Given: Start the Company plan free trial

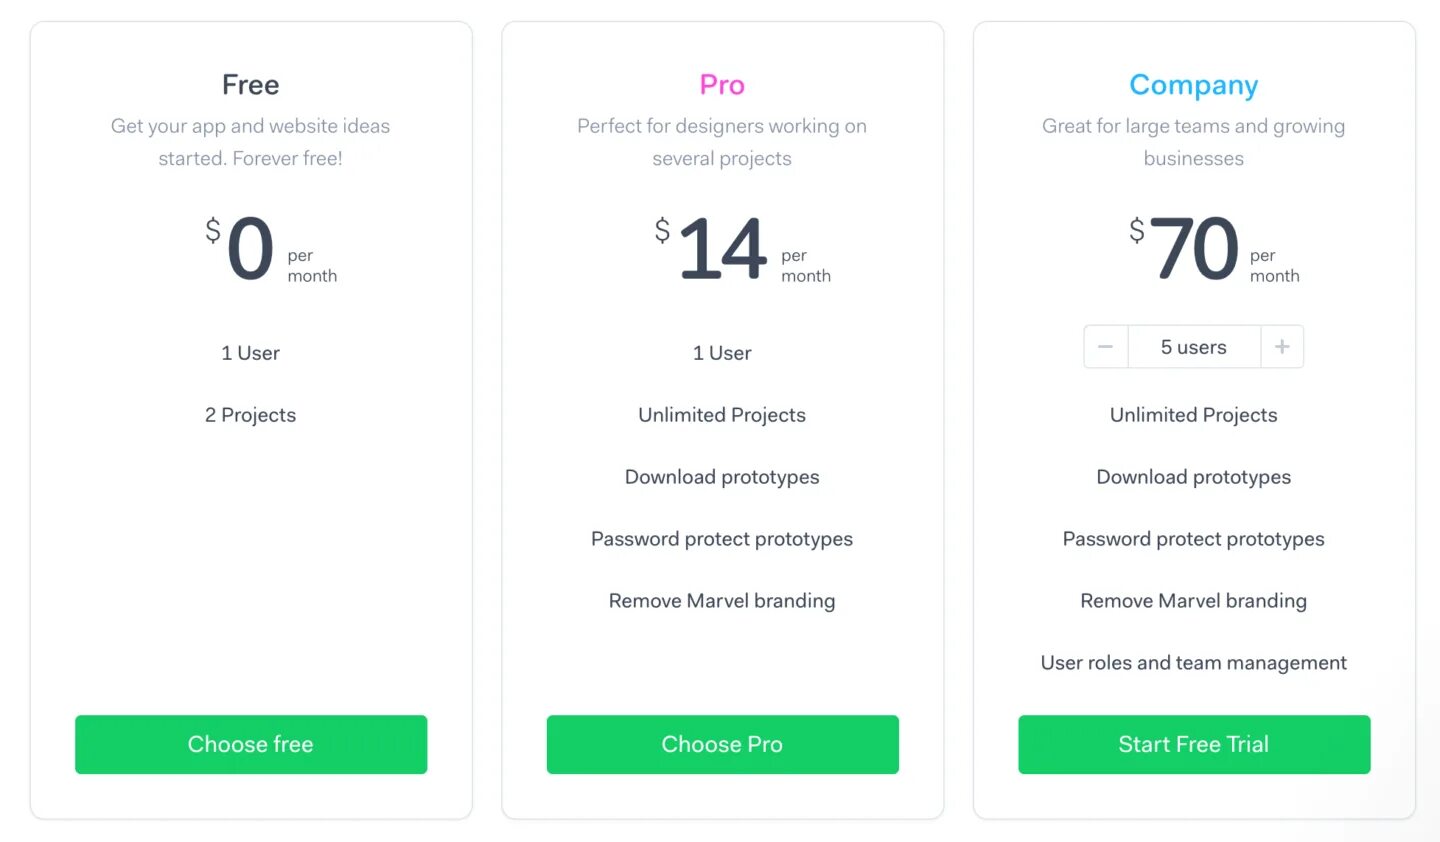Looking at the screenshot, I should pyautogui.click(x=1194, y=744).
